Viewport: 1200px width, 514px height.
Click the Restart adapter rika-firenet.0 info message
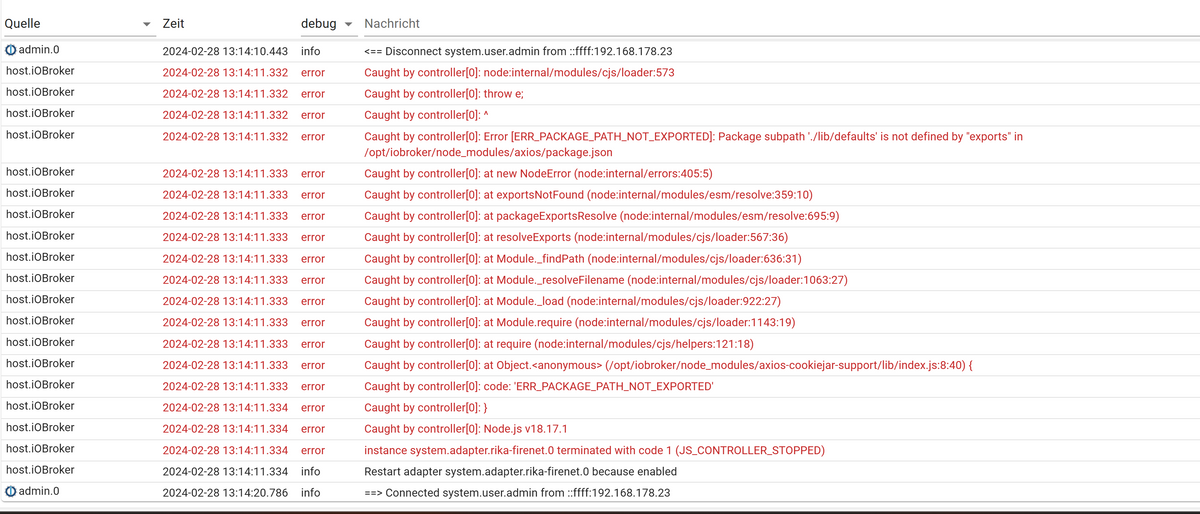520,471
